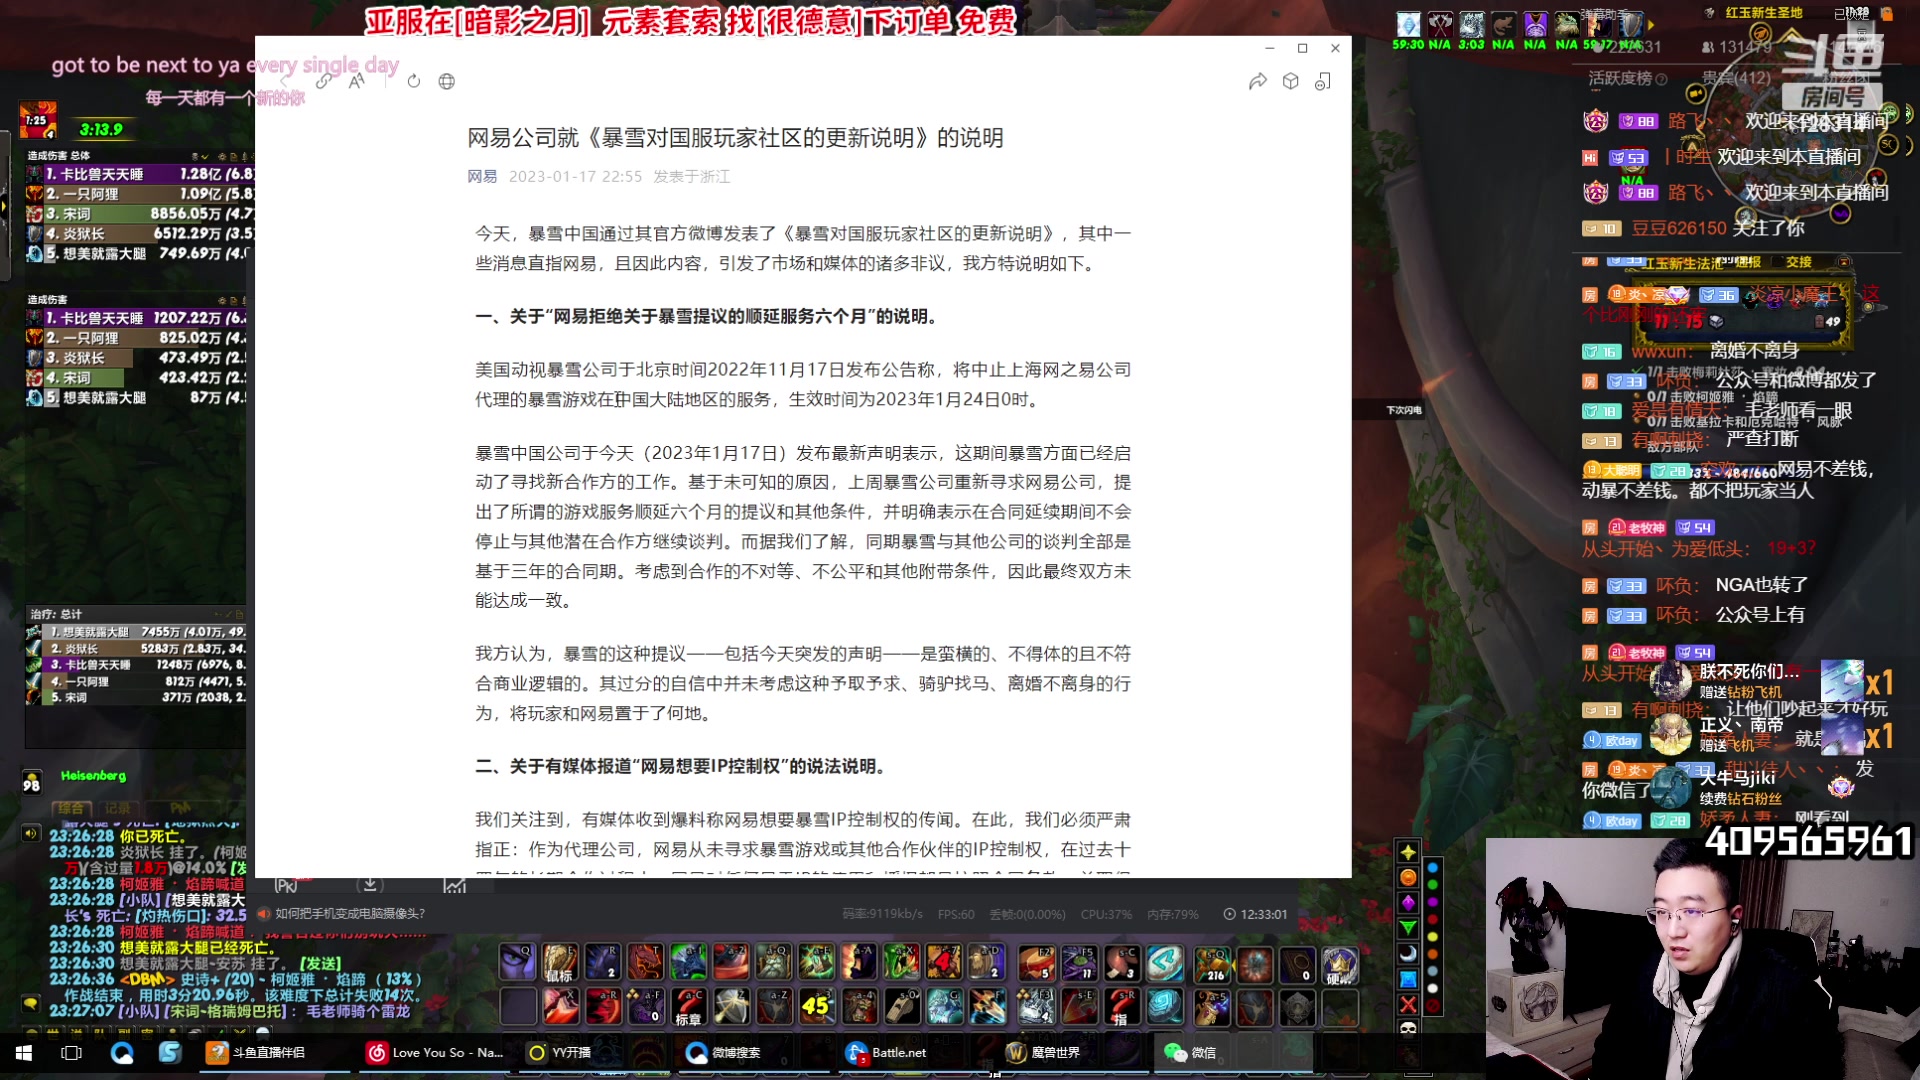Click 卡比兽天天睡 row in top damage meter
1920x1080 pixels.
(x=138, y=174)
